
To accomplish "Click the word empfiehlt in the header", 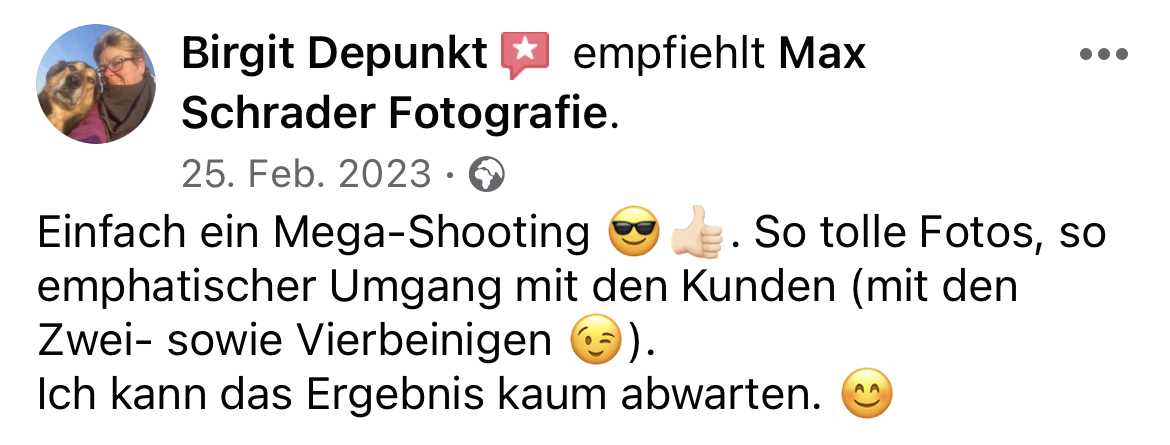I will (669, 55).
